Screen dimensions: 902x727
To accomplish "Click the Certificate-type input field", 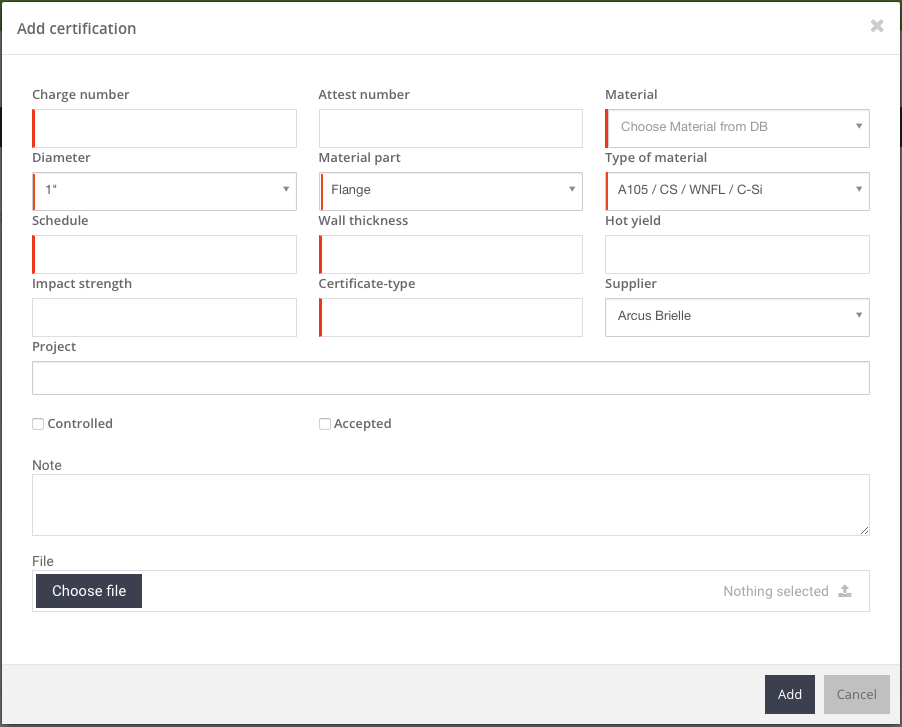I will point(451,317).
